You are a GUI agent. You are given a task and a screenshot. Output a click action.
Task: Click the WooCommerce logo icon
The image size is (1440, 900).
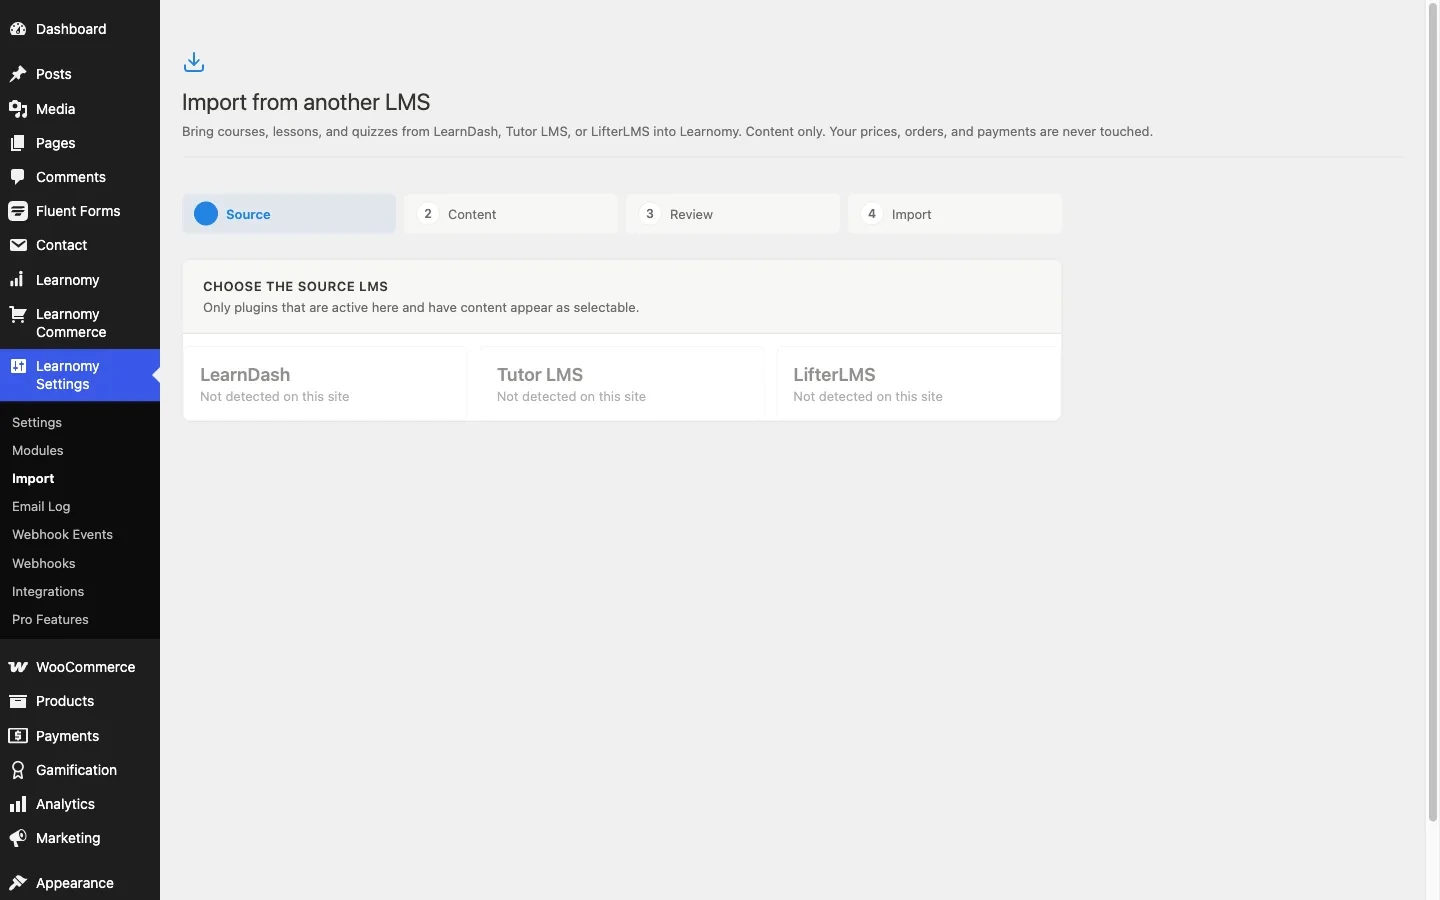click(18, 667)
